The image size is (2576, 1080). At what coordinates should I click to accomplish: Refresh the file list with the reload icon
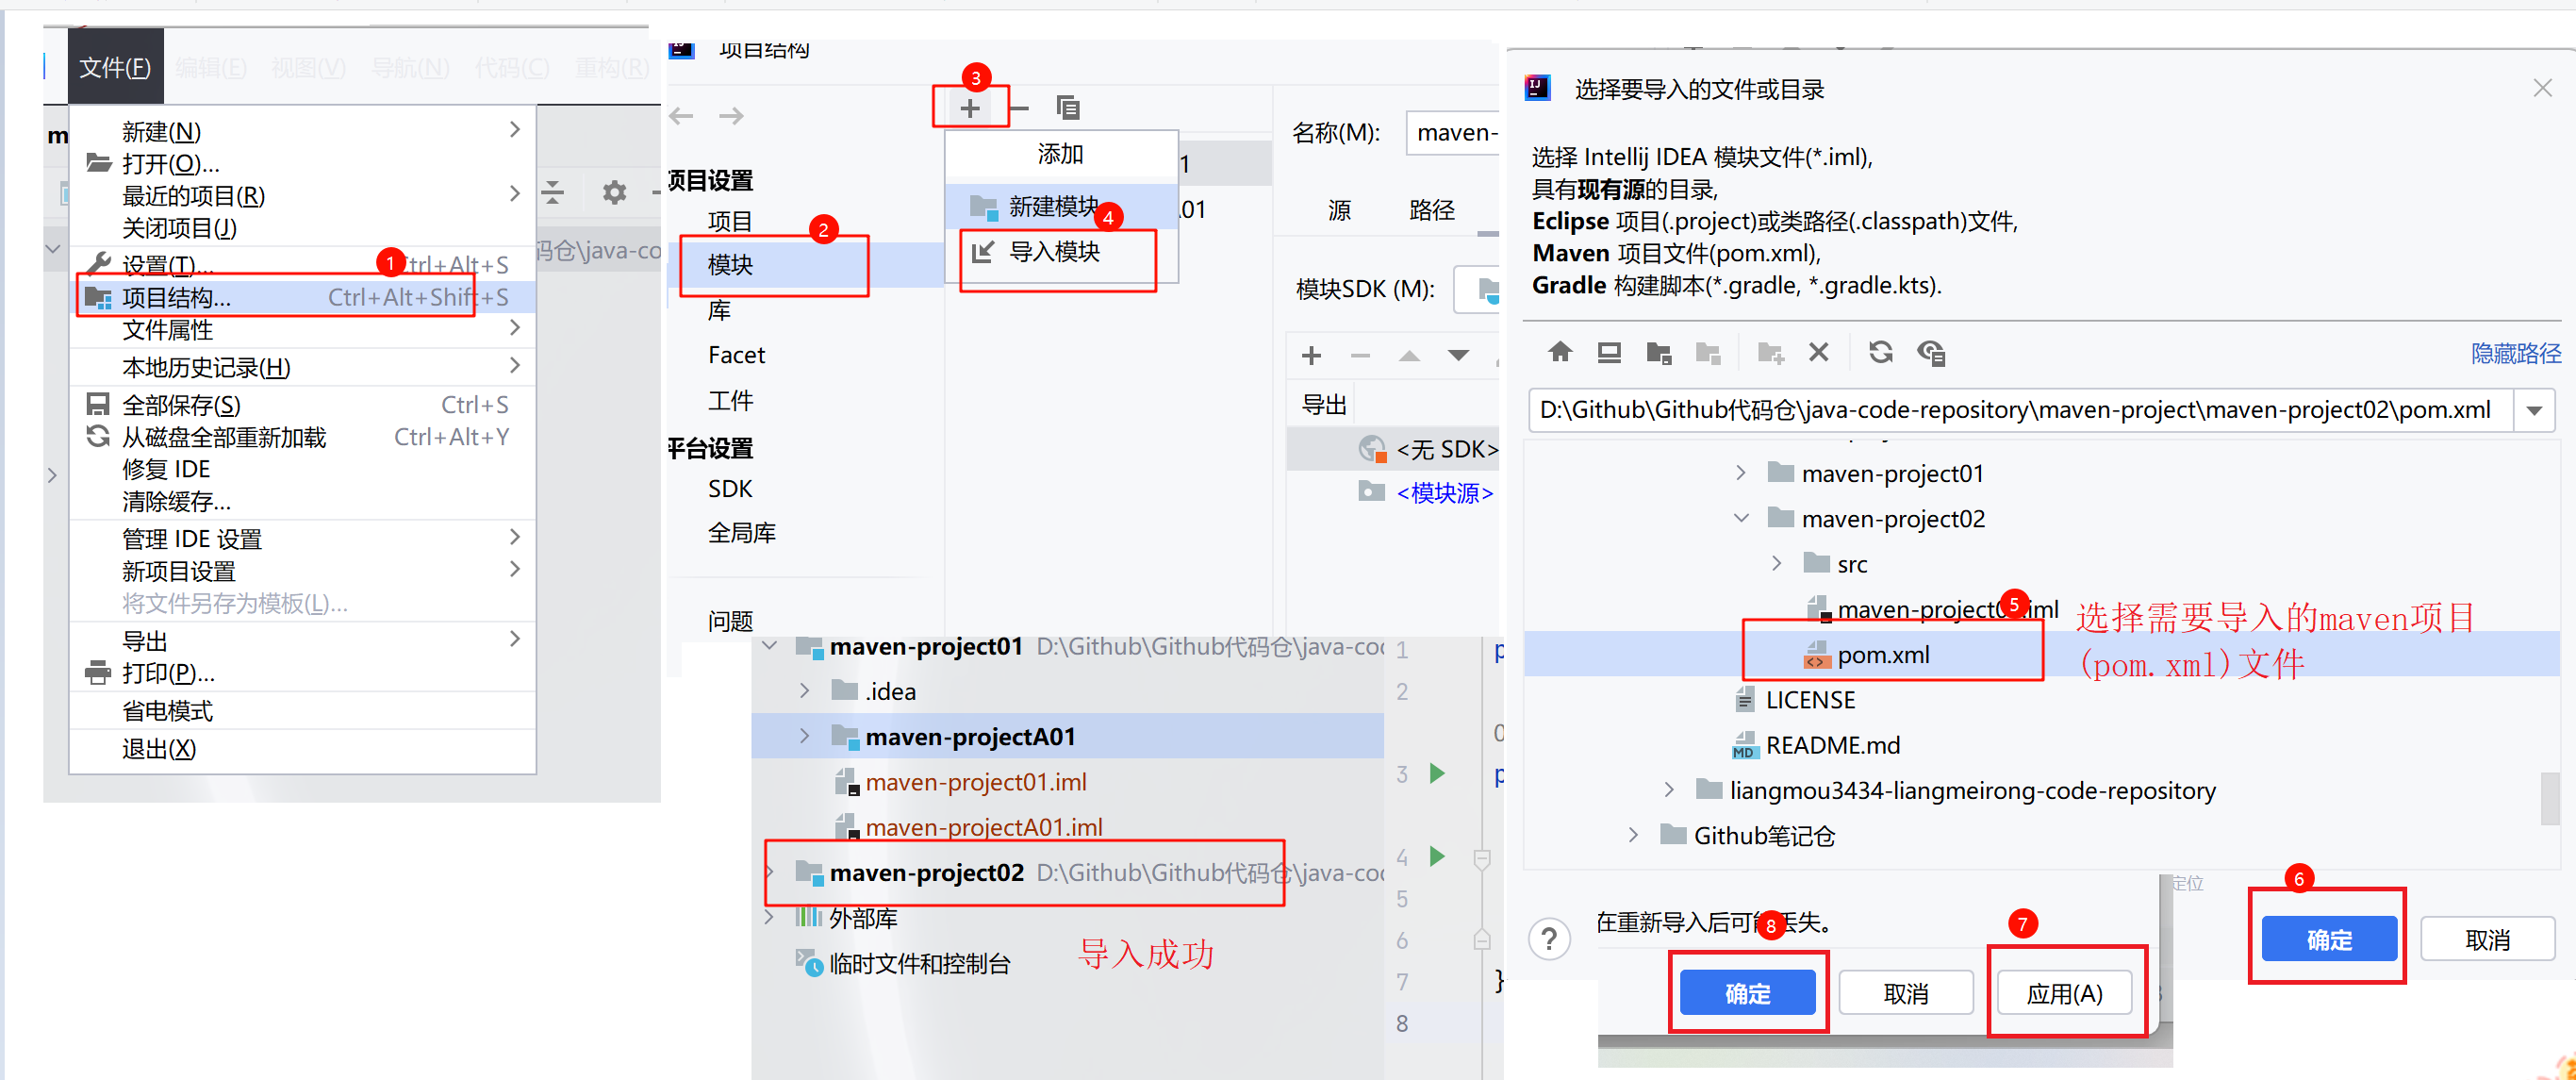[x=1880, y=352]
